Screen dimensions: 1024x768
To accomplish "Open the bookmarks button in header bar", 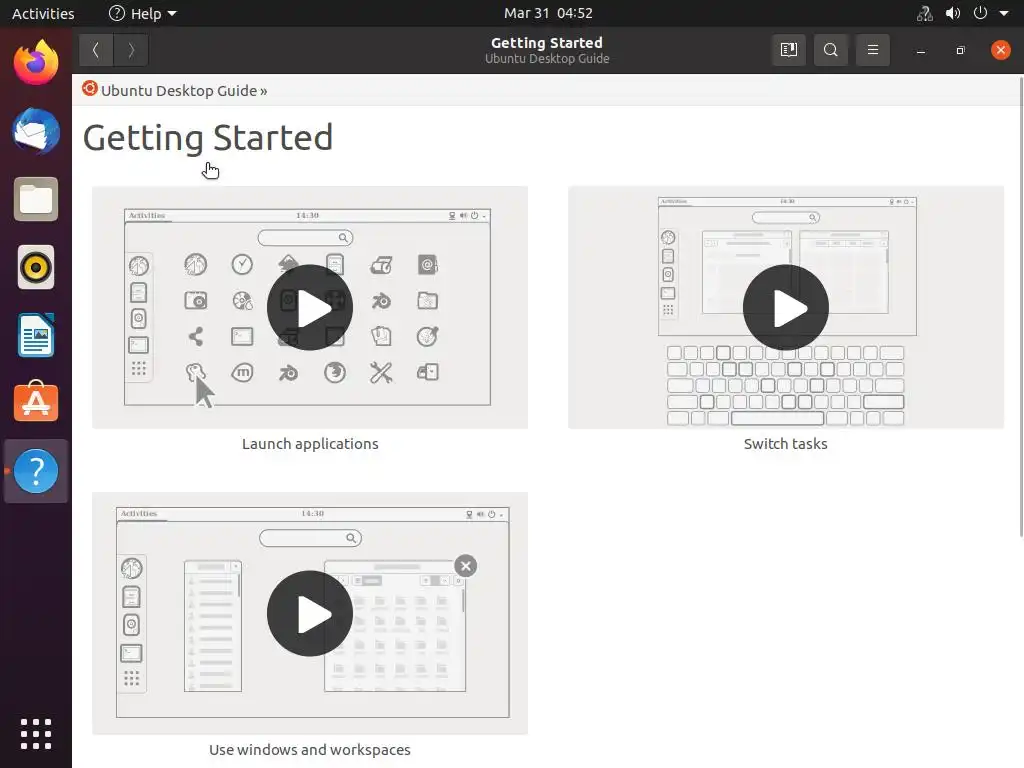I will tap(788, 50).
